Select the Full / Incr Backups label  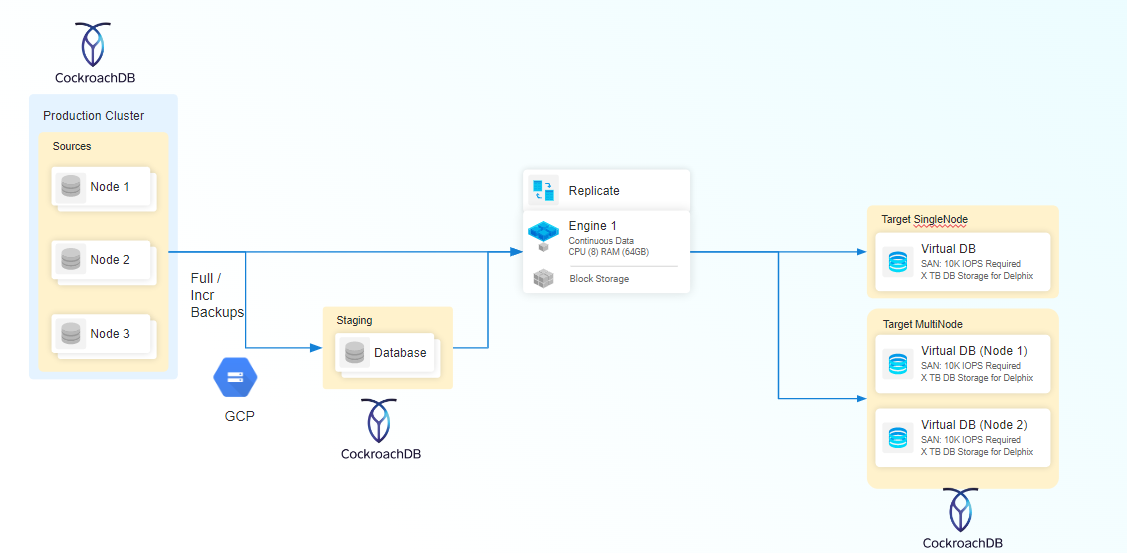(217, 295)
